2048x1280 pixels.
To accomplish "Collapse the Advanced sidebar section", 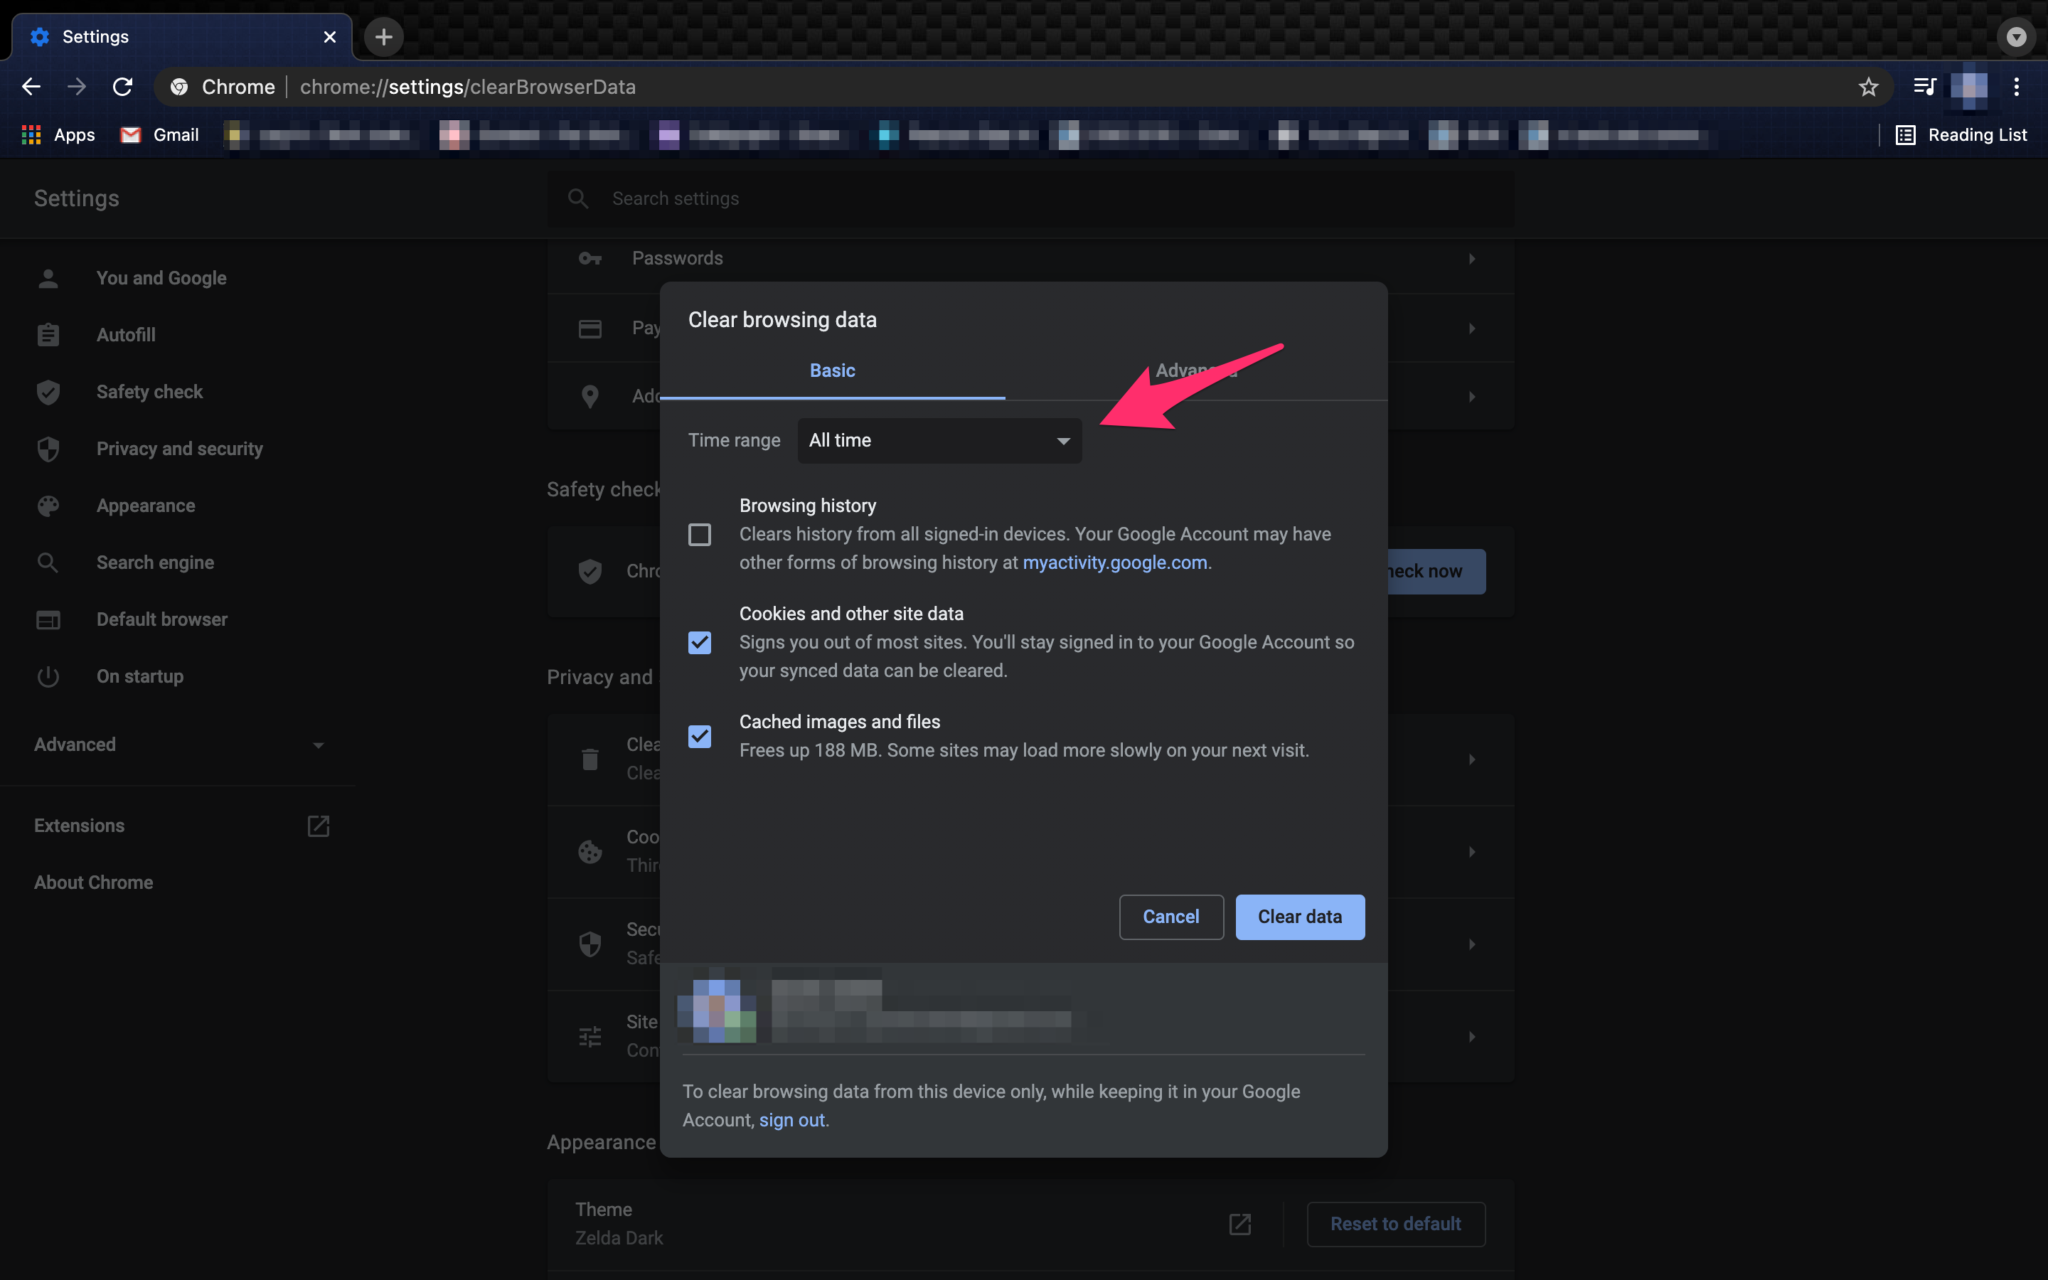I will (x=318, y=744).
